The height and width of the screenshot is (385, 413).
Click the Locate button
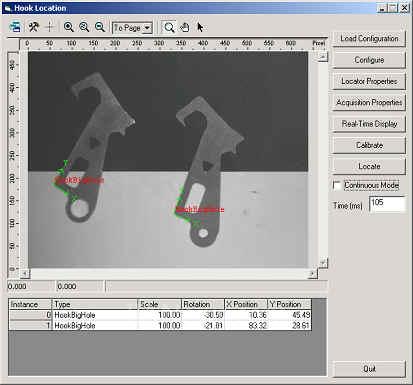[369, 166]
